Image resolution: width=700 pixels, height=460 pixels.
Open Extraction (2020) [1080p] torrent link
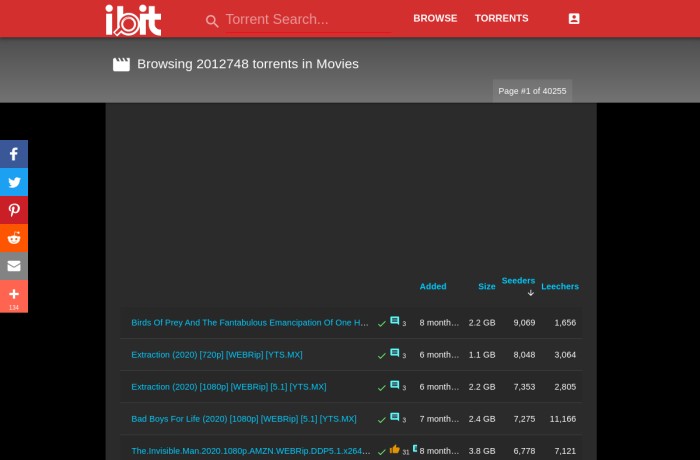tap(229, 387)
